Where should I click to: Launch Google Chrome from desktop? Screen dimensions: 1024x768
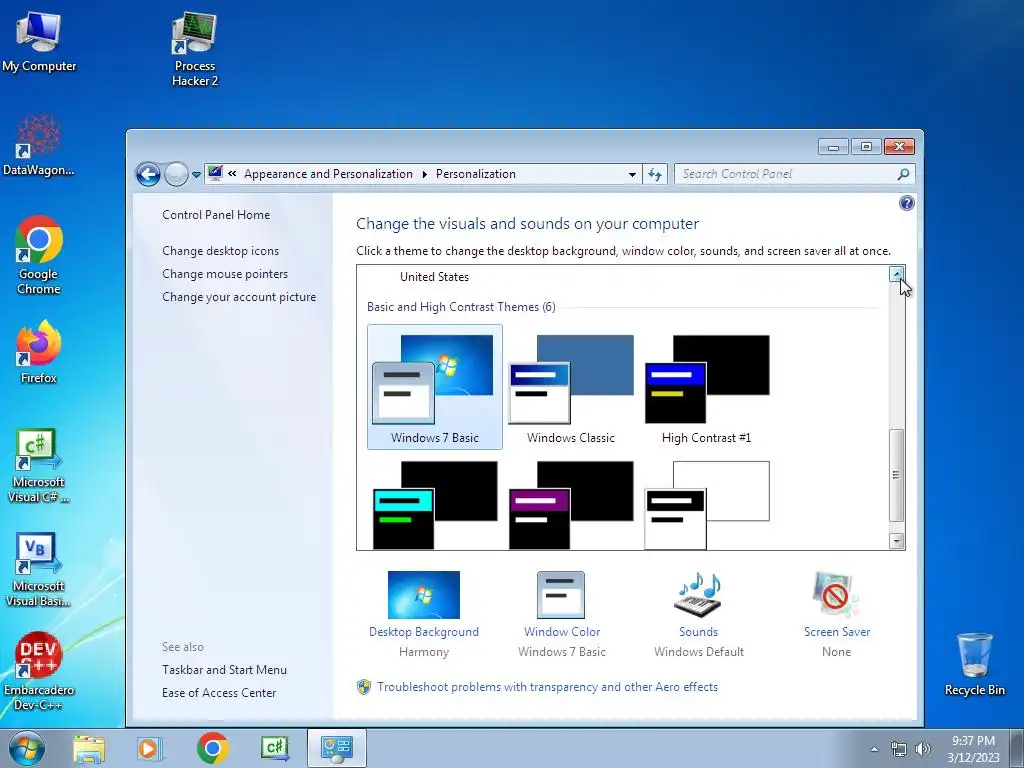39,255
